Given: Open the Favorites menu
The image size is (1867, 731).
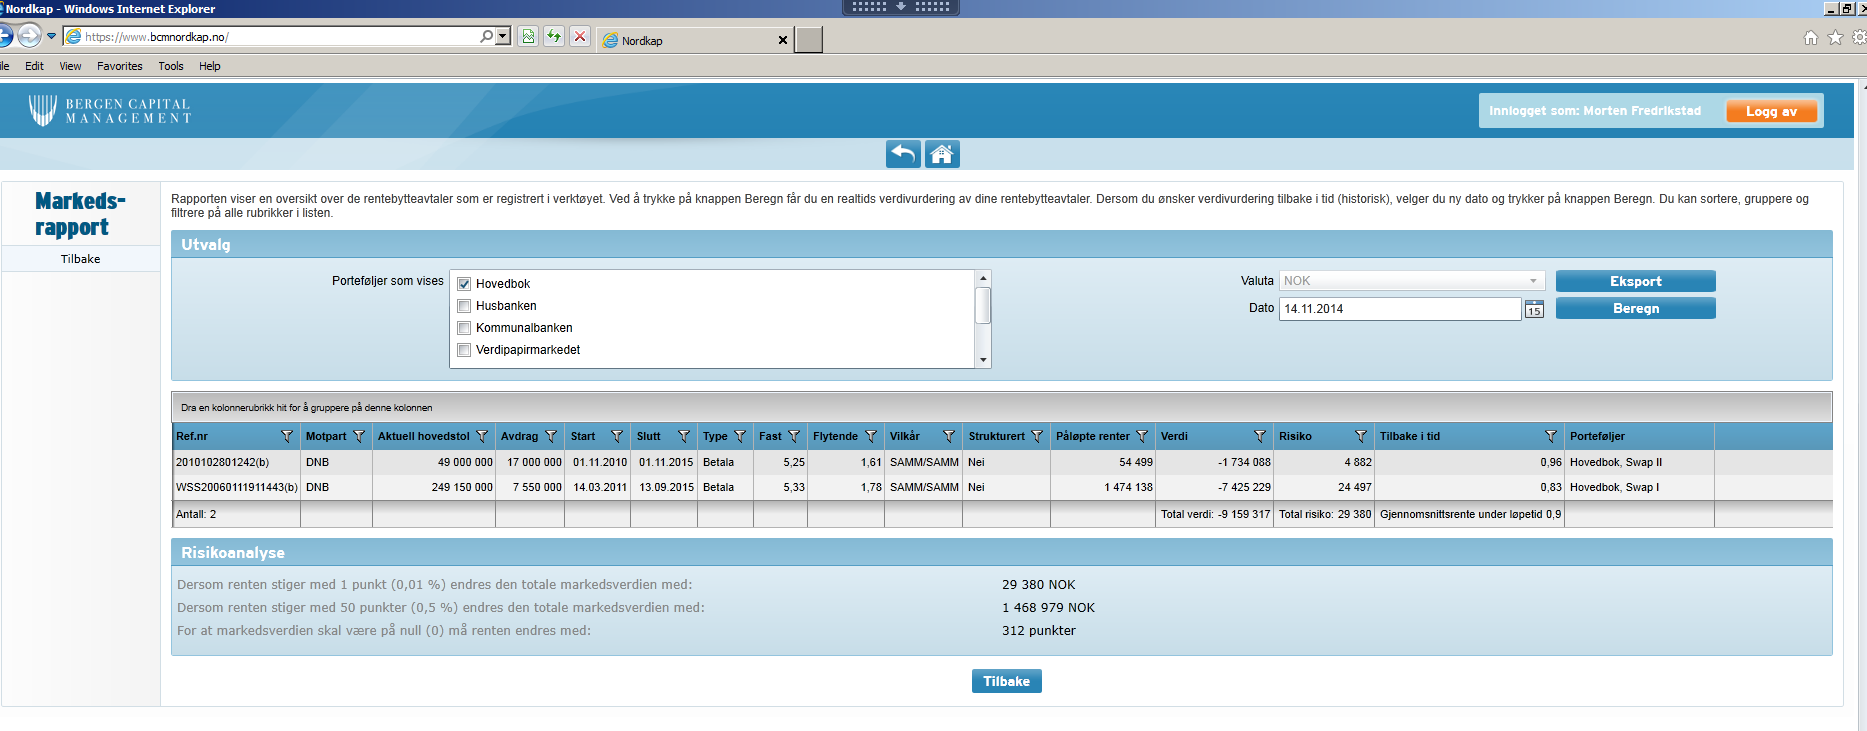Looking at the screenshot, I should tap(120, 66).
